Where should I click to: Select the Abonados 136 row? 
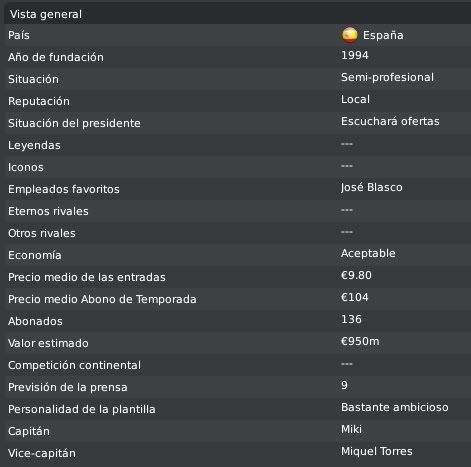point(237,321)
